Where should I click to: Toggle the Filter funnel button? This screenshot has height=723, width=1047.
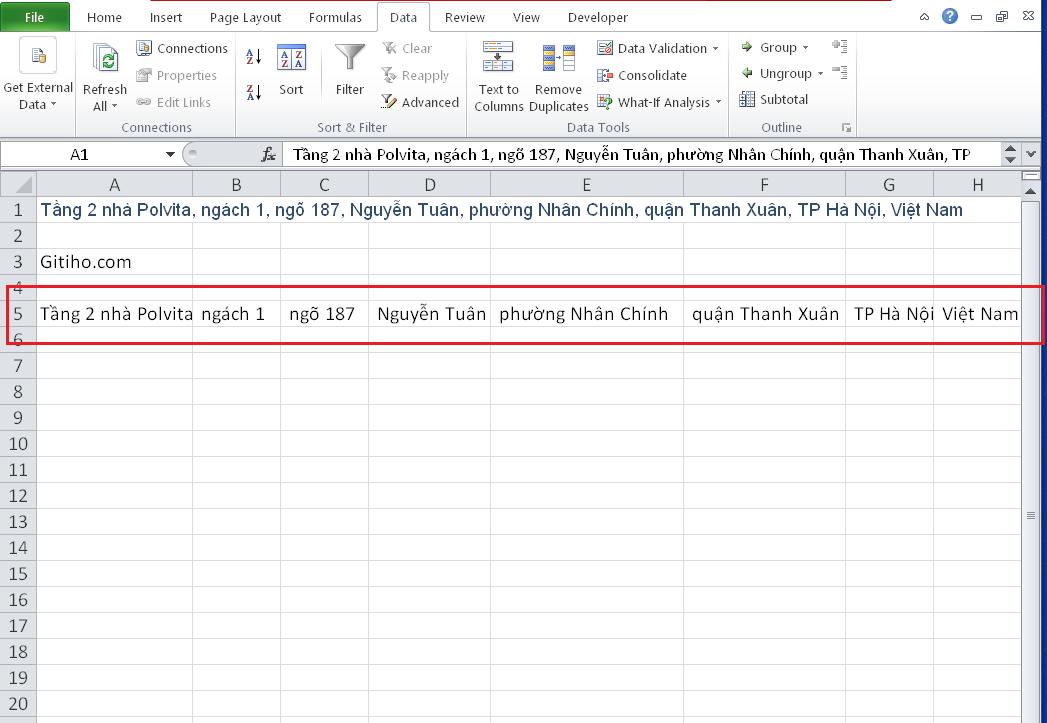(350, 69)
